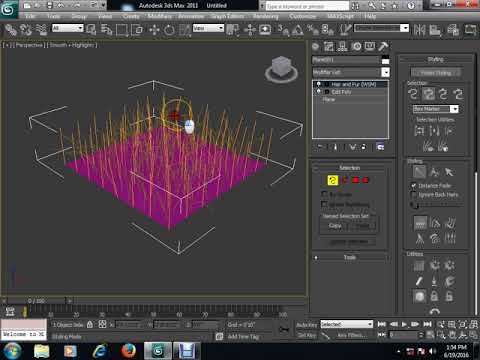Toggle the Hair and Fur modifier bulb
Image resolution: width=480 pixels, height=360 pixels.
pyautogui.click(x=319, y=84)
